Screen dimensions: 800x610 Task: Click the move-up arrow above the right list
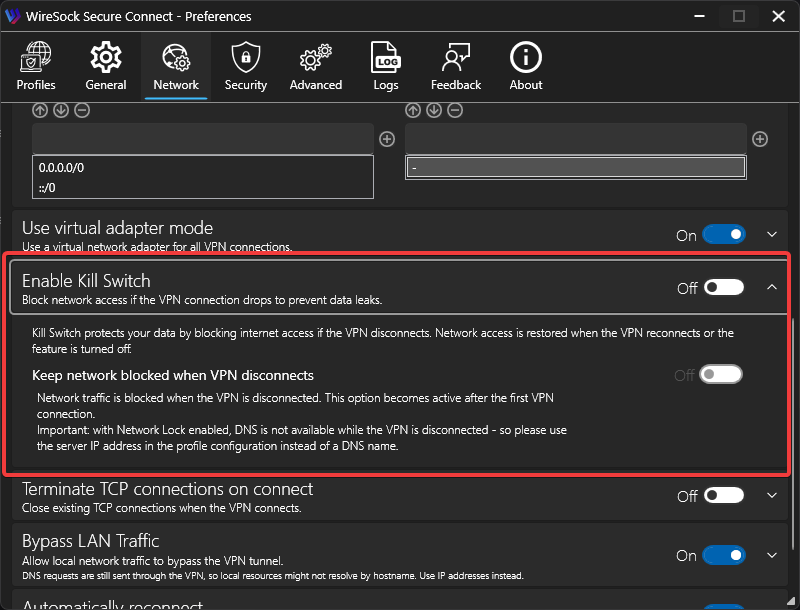tap(414, 111)
